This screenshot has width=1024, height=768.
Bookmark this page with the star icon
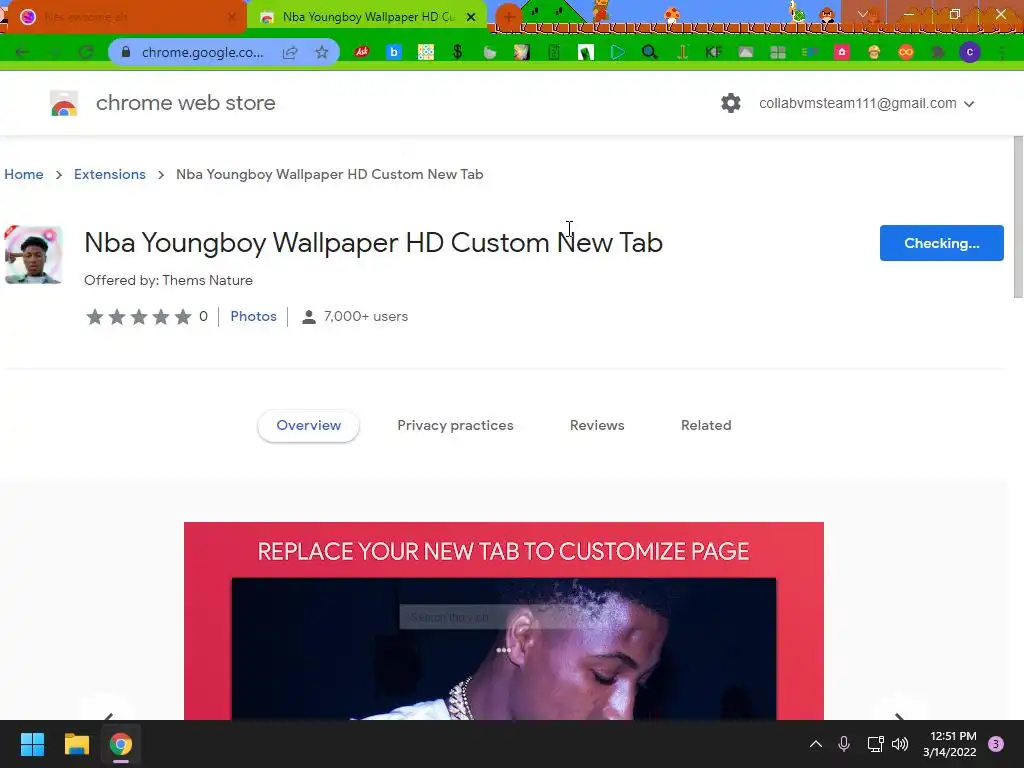(x=321, y=52)
